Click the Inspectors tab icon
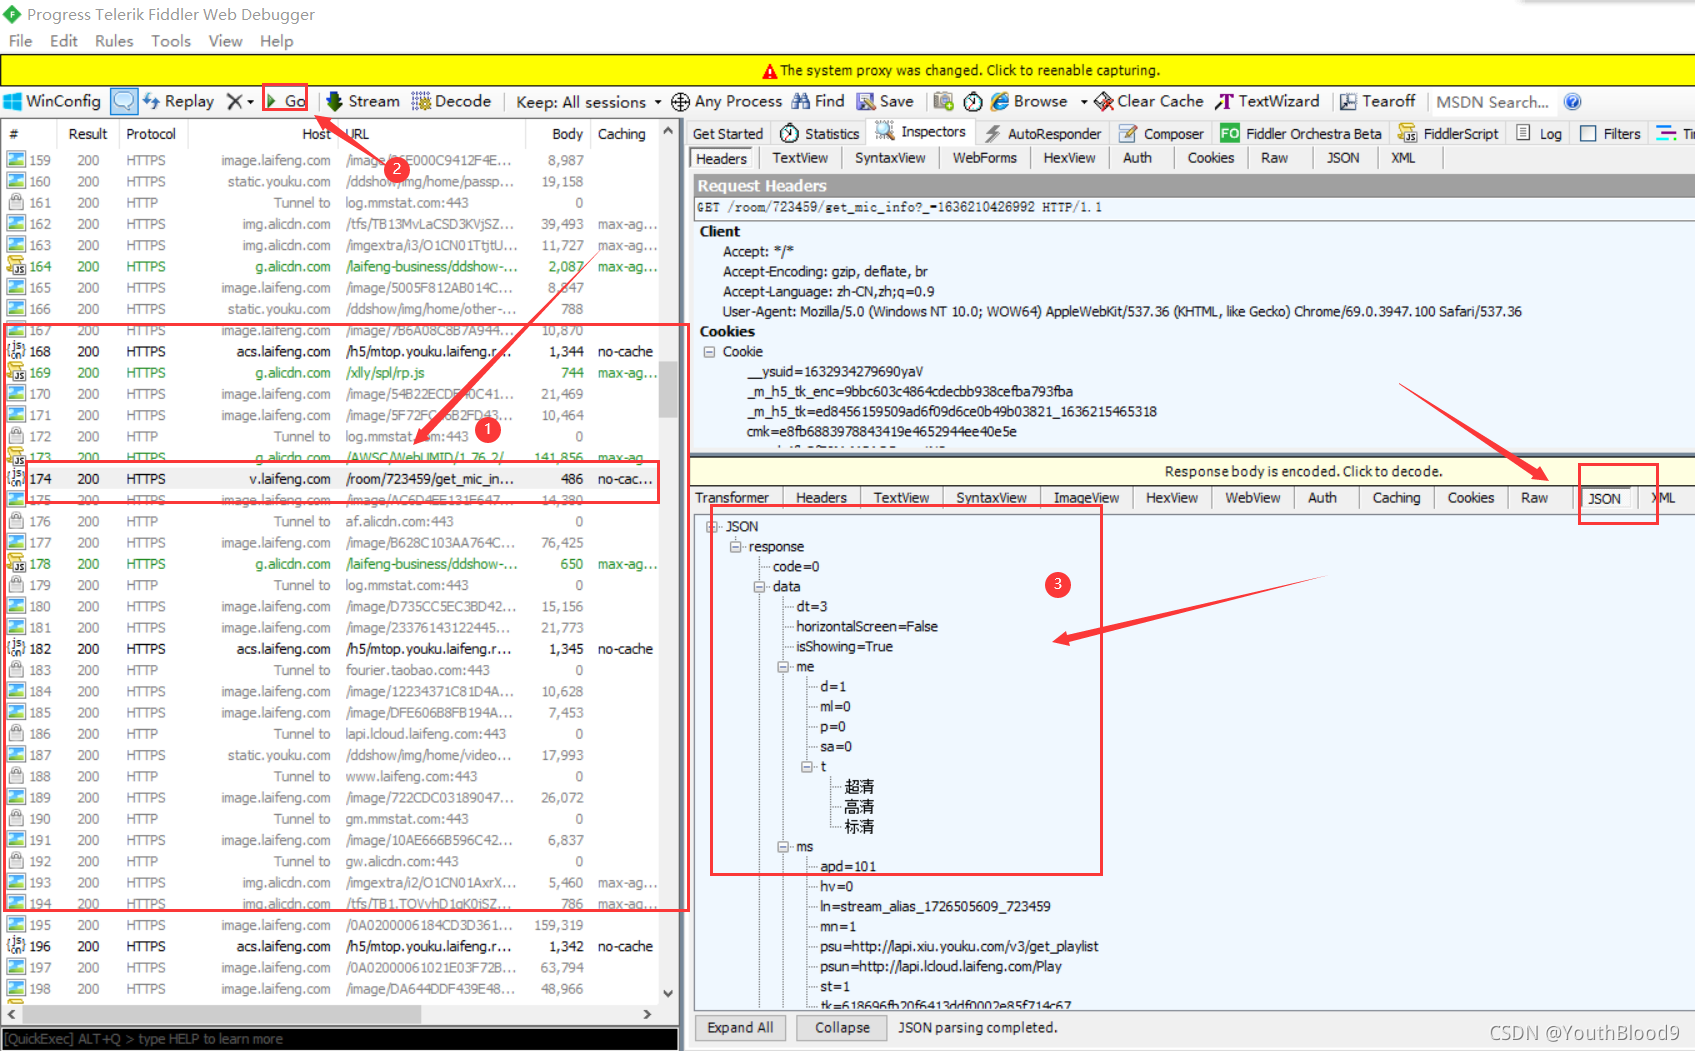Image resolution: width=1695 pixels, height=1051 pixels. [885, 132]
